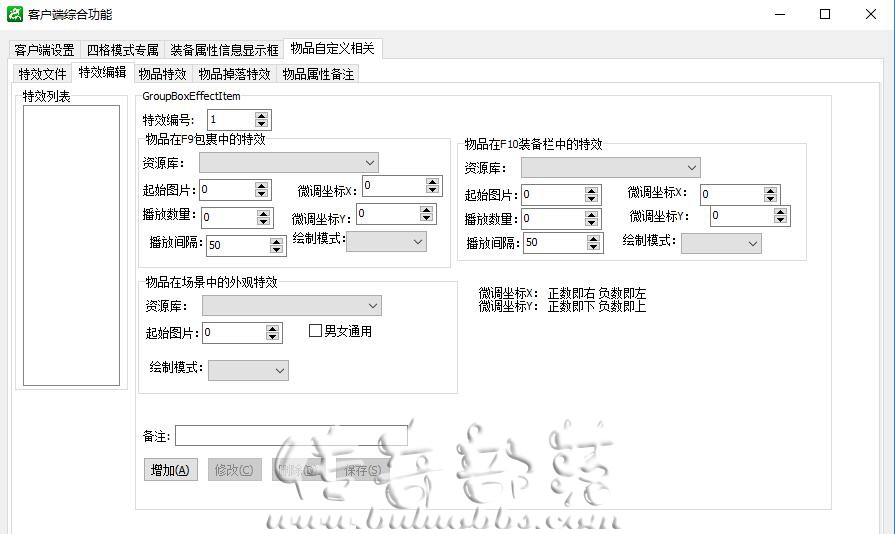Viewport: 895px width, 534px height.
Task: Open the 物品掉落特效 tab
Action: (x=234, y=74)
